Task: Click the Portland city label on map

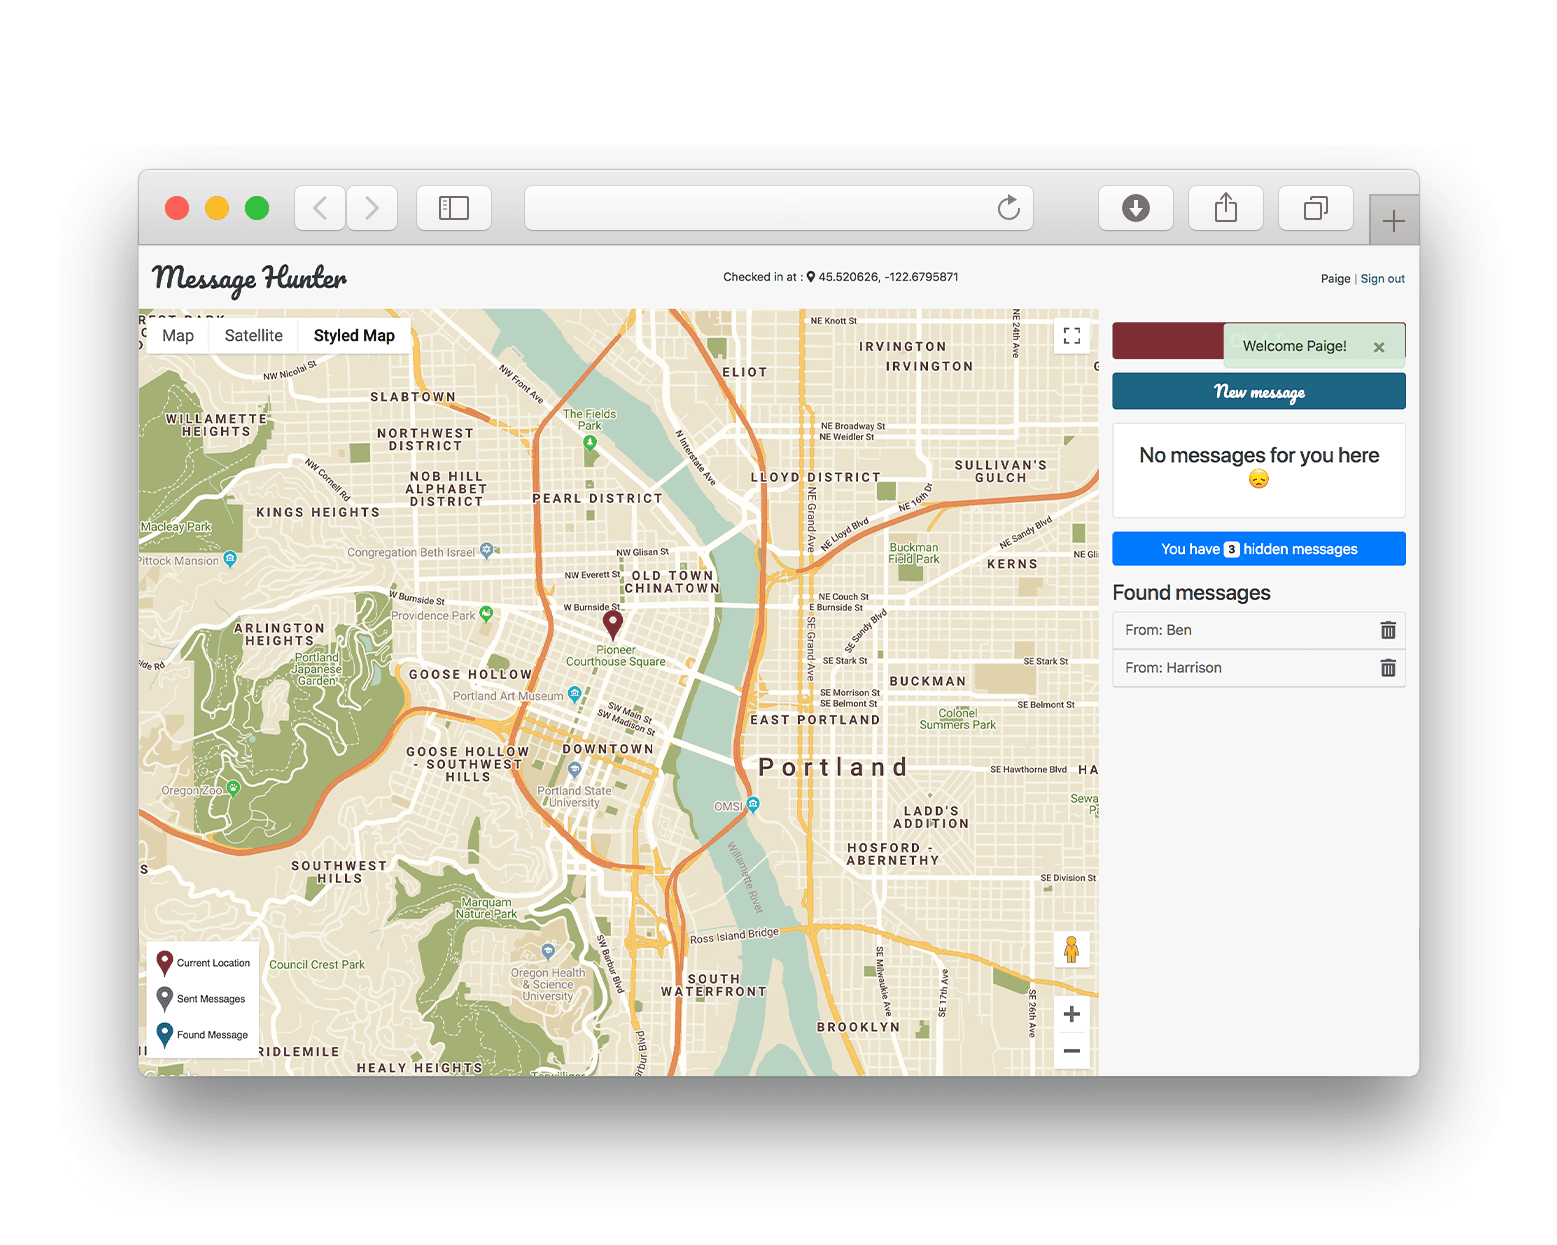Action: (833, 767)
